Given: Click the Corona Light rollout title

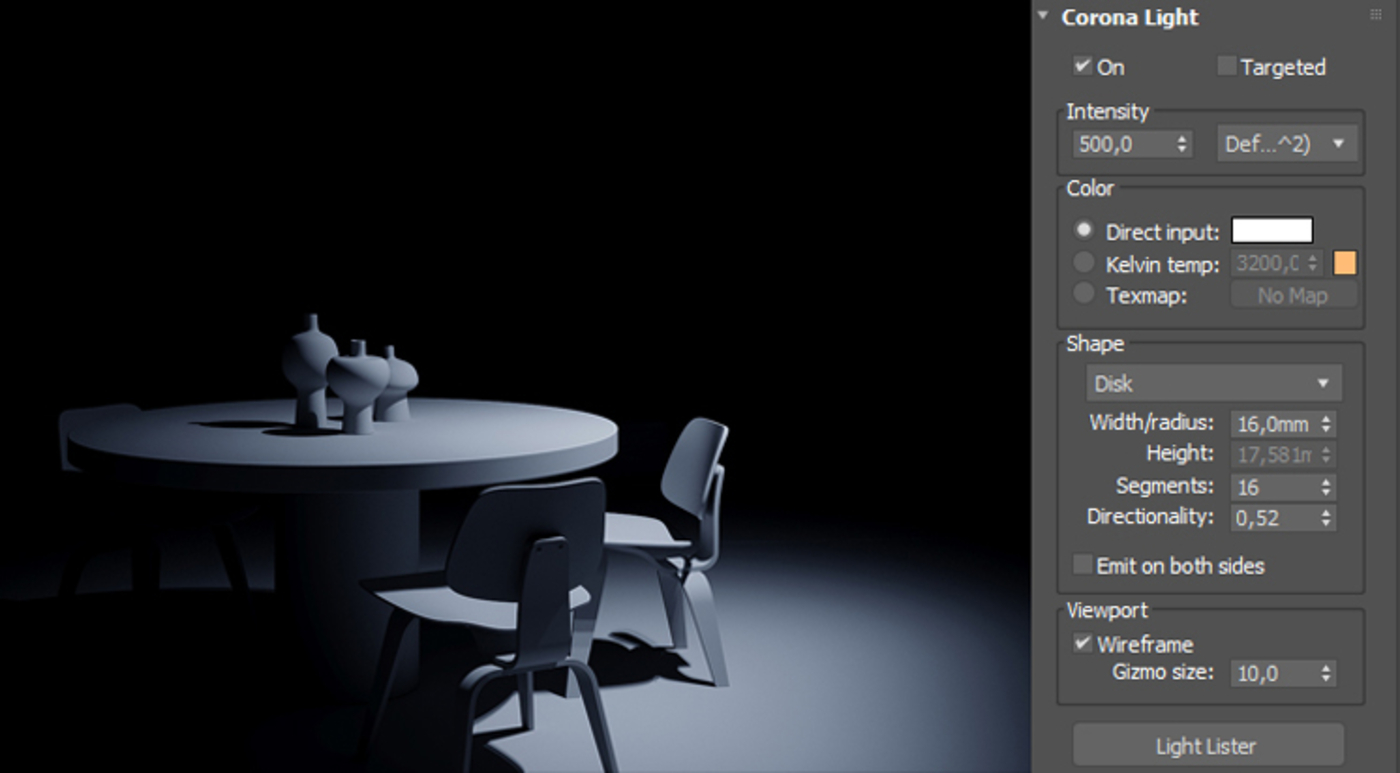Looking at the screenshot, I should tap(1130, 17).
